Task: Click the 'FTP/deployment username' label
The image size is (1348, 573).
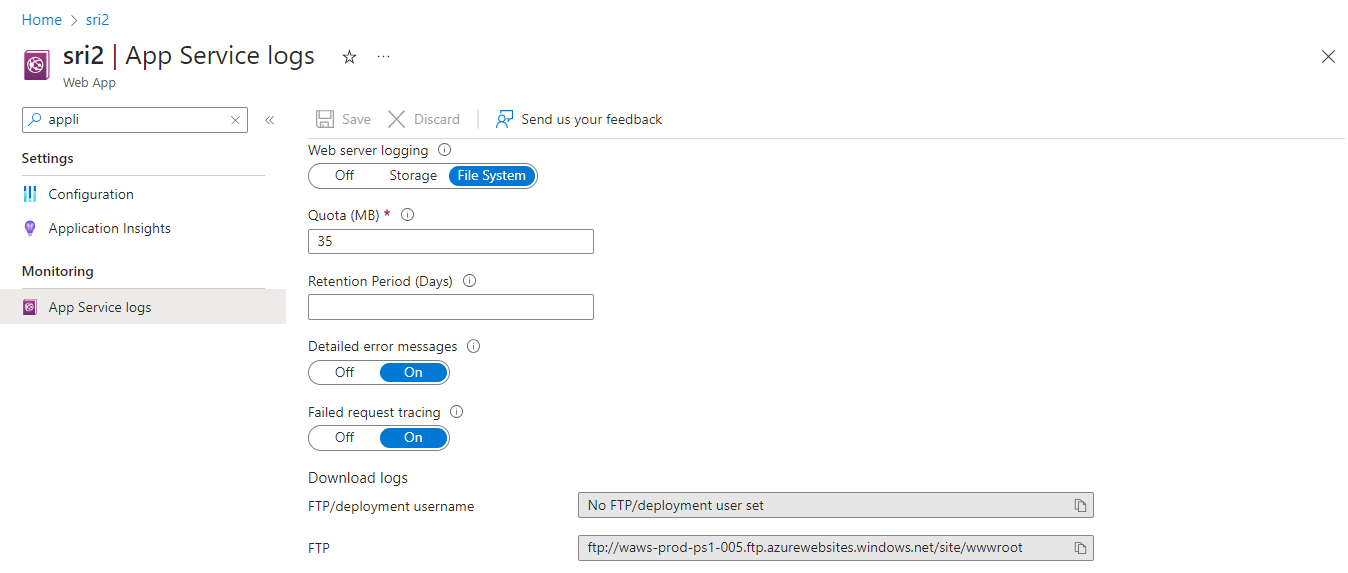Action: point(391,507)
